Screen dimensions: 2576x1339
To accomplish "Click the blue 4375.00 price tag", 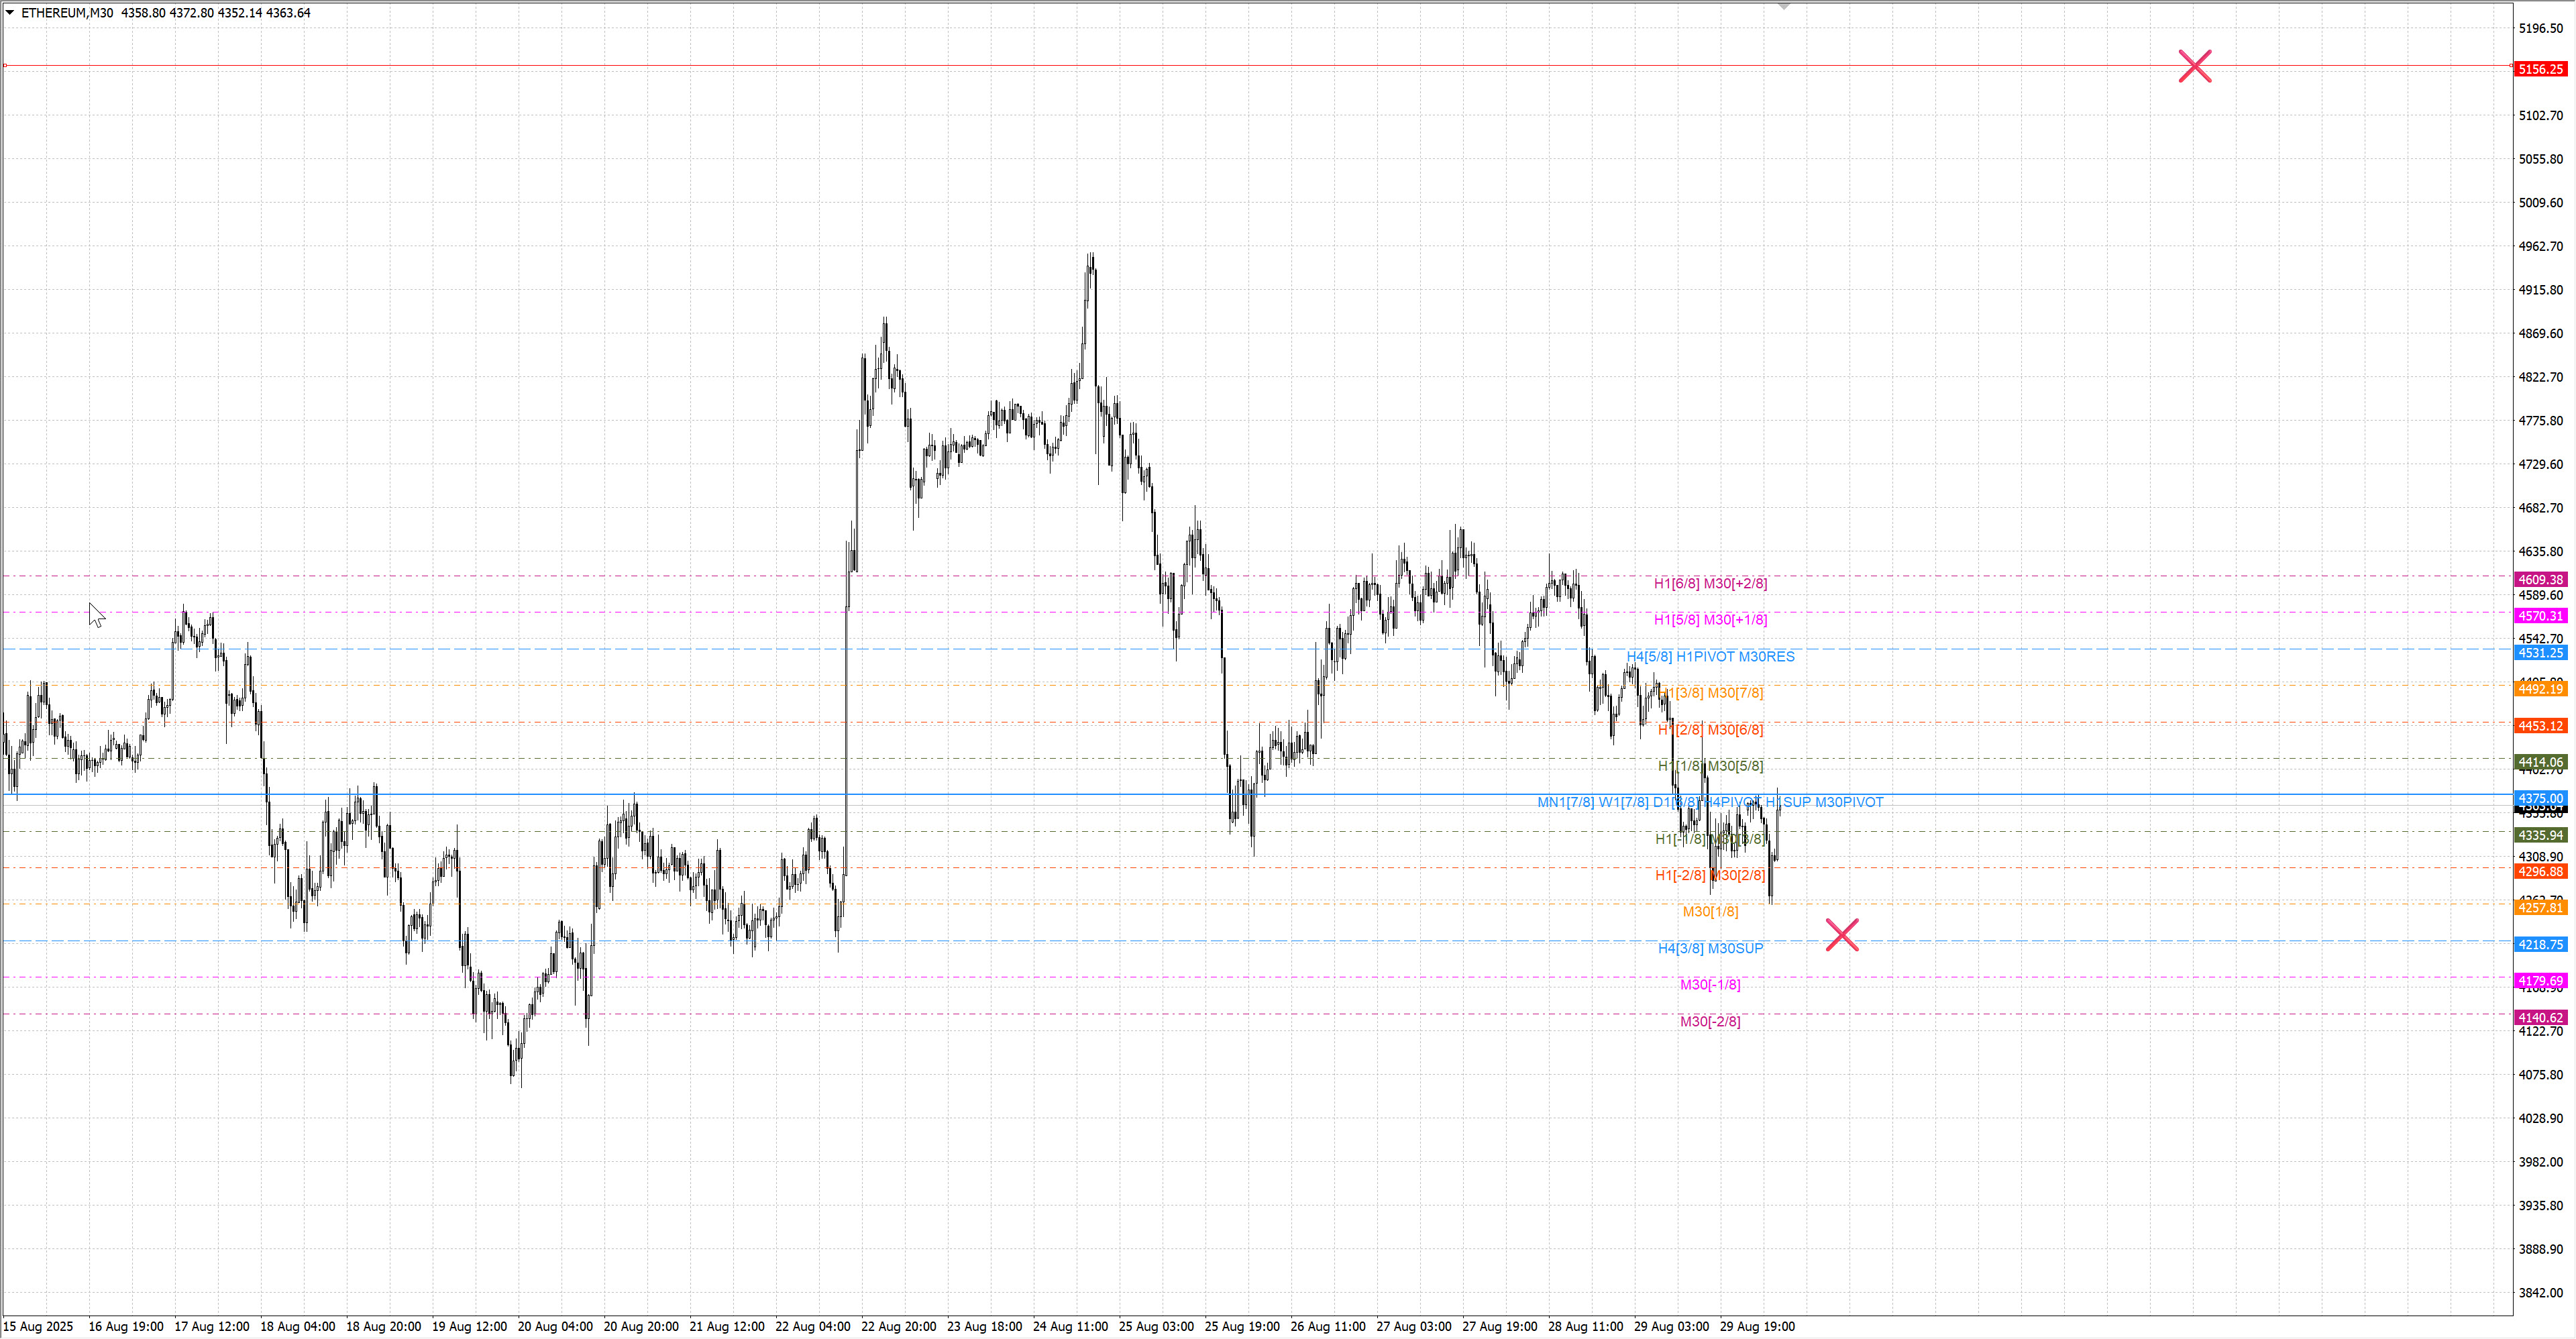I will coord(2540,798).
